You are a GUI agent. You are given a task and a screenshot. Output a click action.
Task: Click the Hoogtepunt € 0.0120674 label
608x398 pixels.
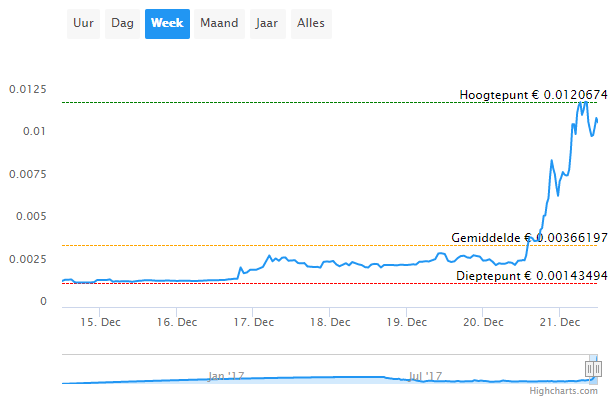tap(533, 95)
